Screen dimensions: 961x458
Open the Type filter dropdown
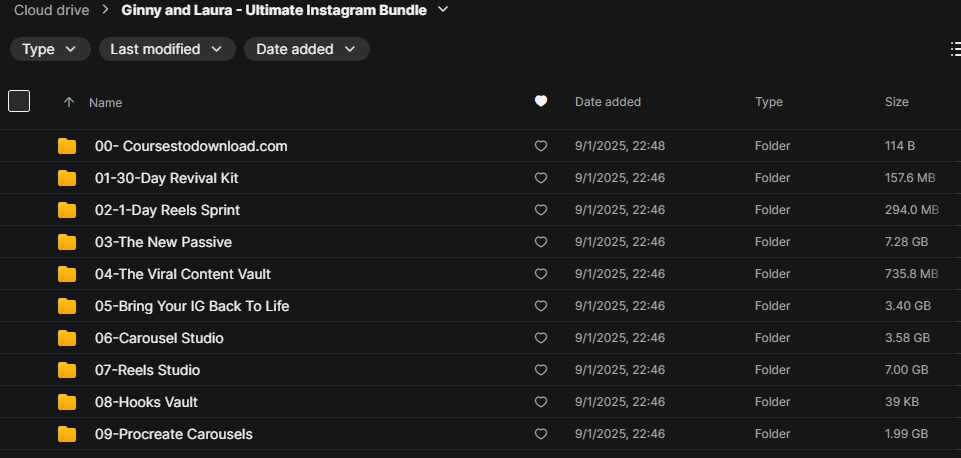50,49
